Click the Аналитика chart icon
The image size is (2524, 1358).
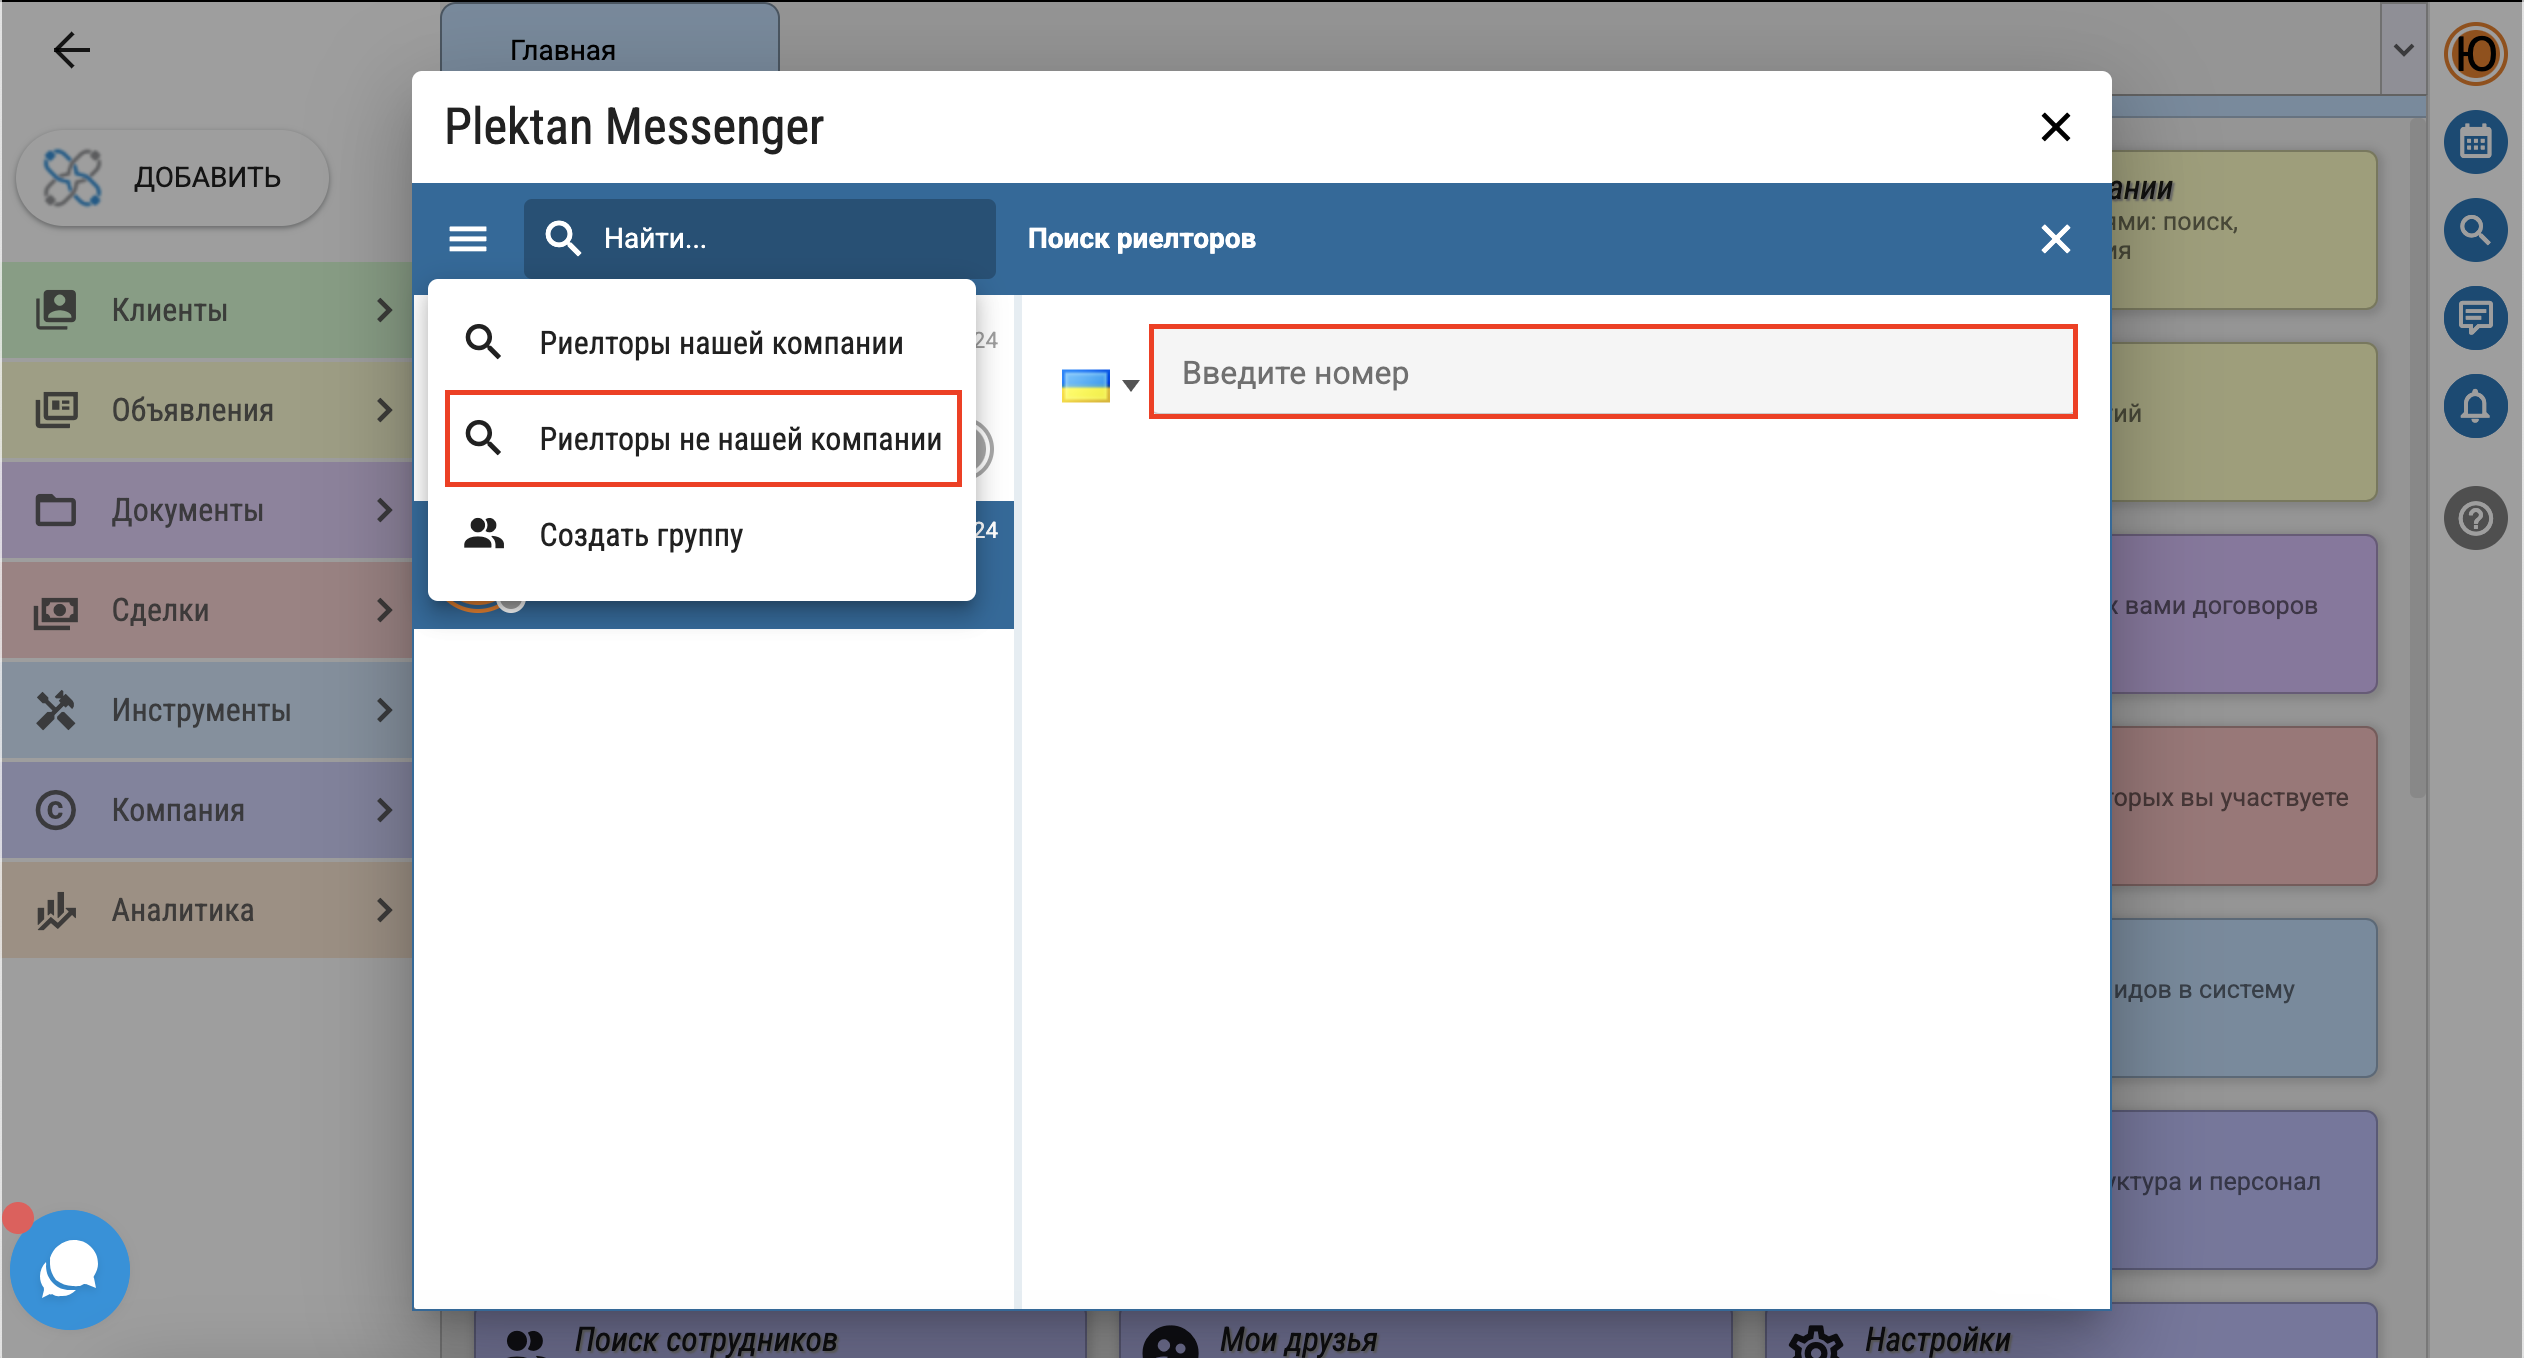56,910
